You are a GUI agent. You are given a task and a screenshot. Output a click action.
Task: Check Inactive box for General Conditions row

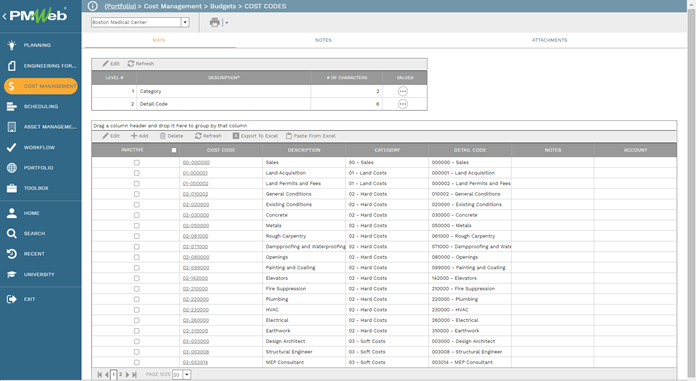(137, 194)
